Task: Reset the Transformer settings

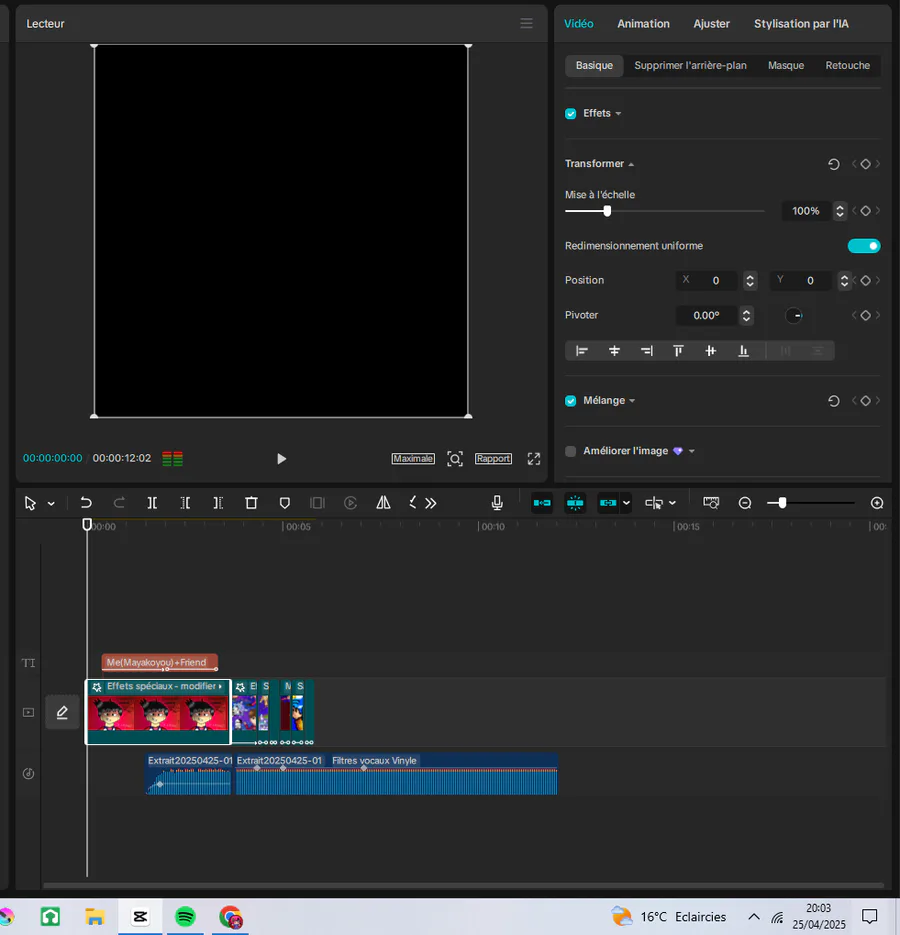Action: tap(834, 164)
